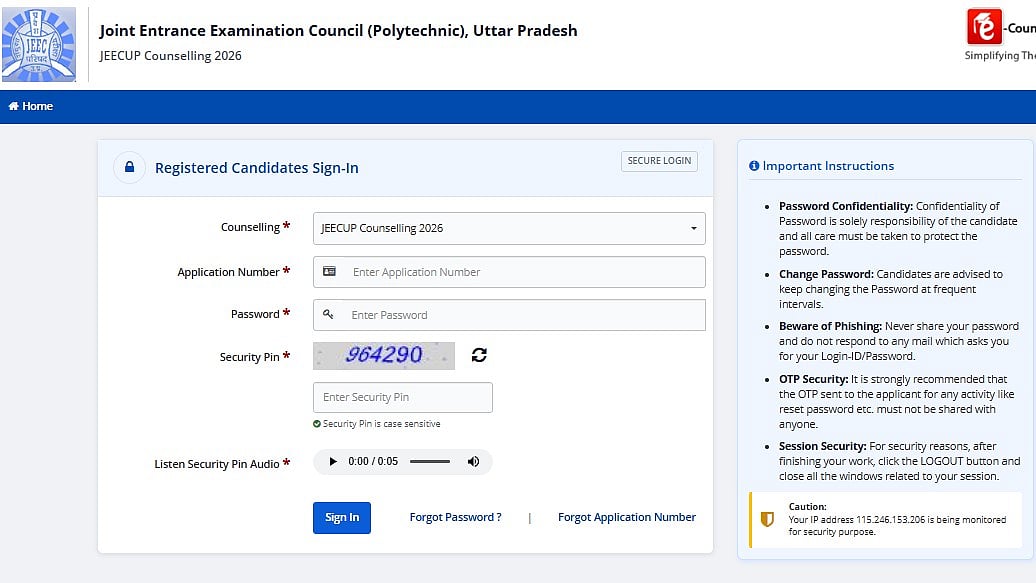Click the ID card icon in Application Number field
This screenshot has height=583, width=1036.
[x=329, y=272]
